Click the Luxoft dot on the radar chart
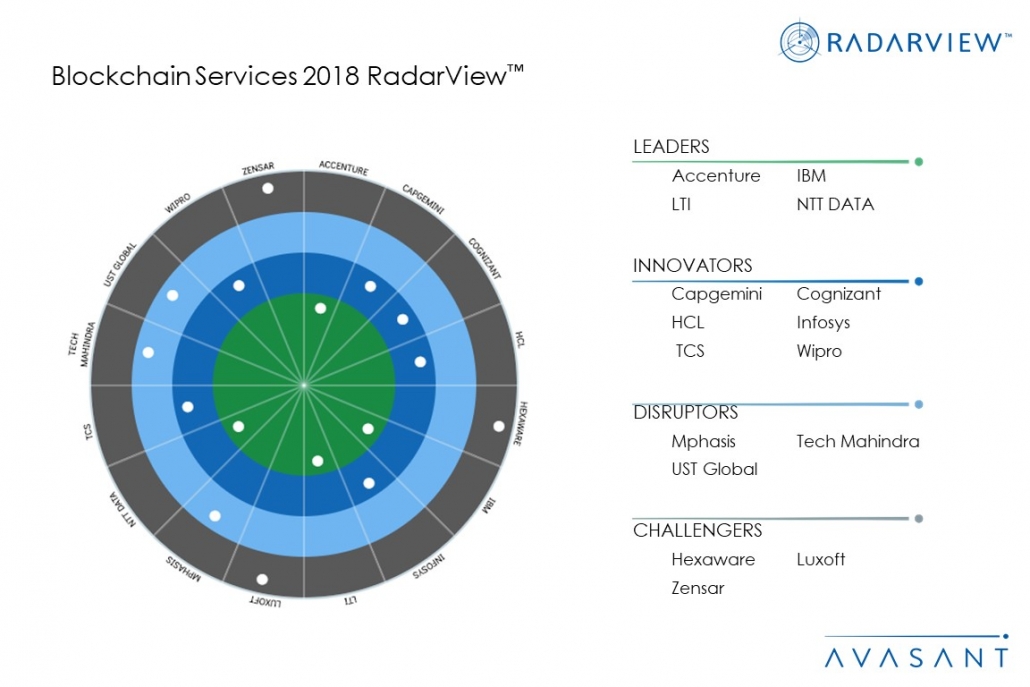 262,579
